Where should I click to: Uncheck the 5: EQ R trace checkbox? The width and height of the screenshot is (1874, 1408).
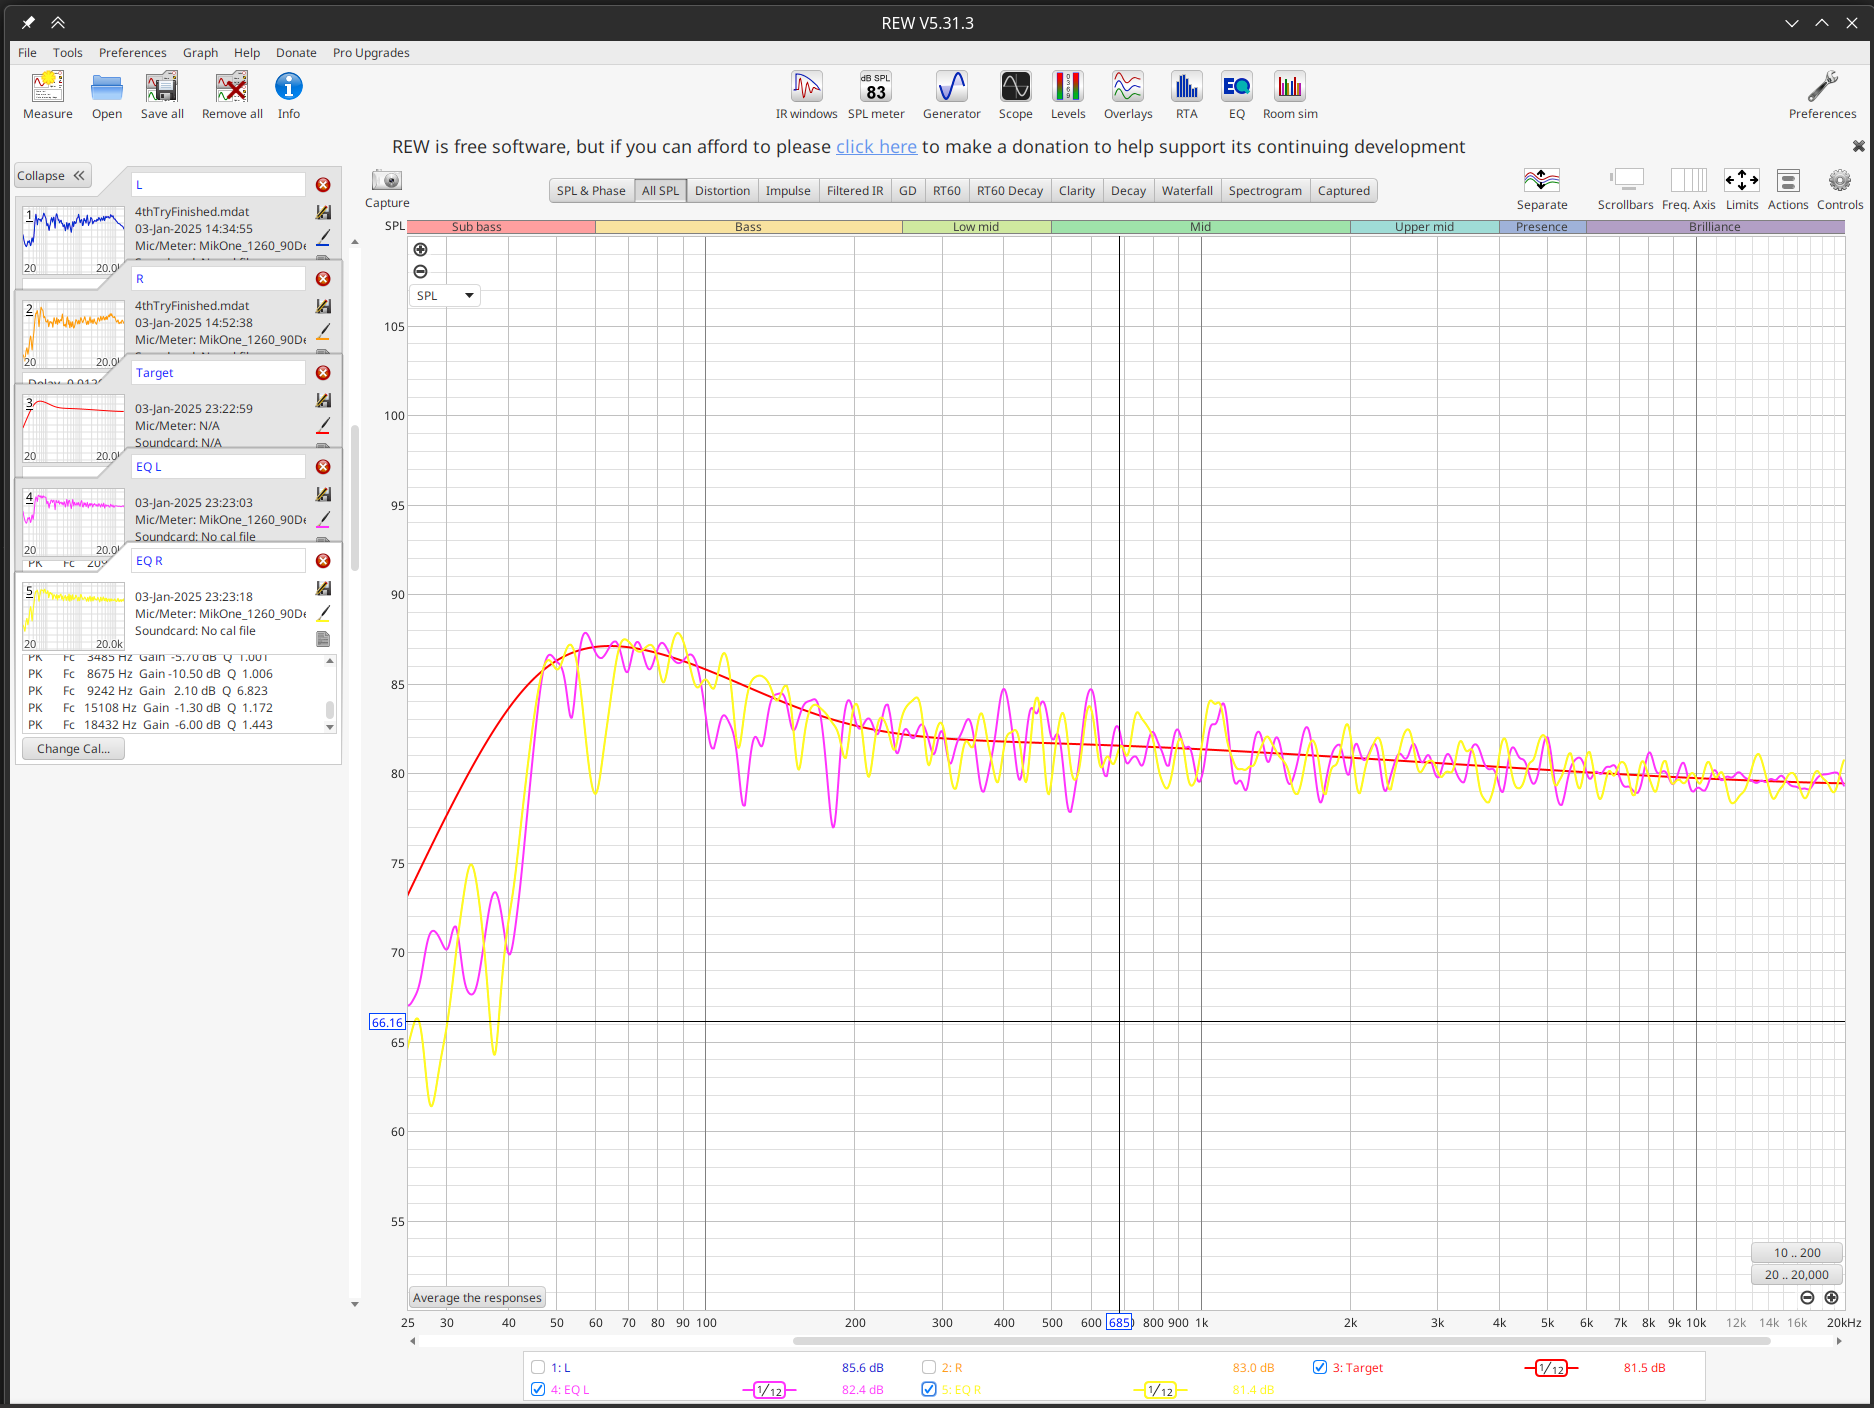coord(929,1389)
